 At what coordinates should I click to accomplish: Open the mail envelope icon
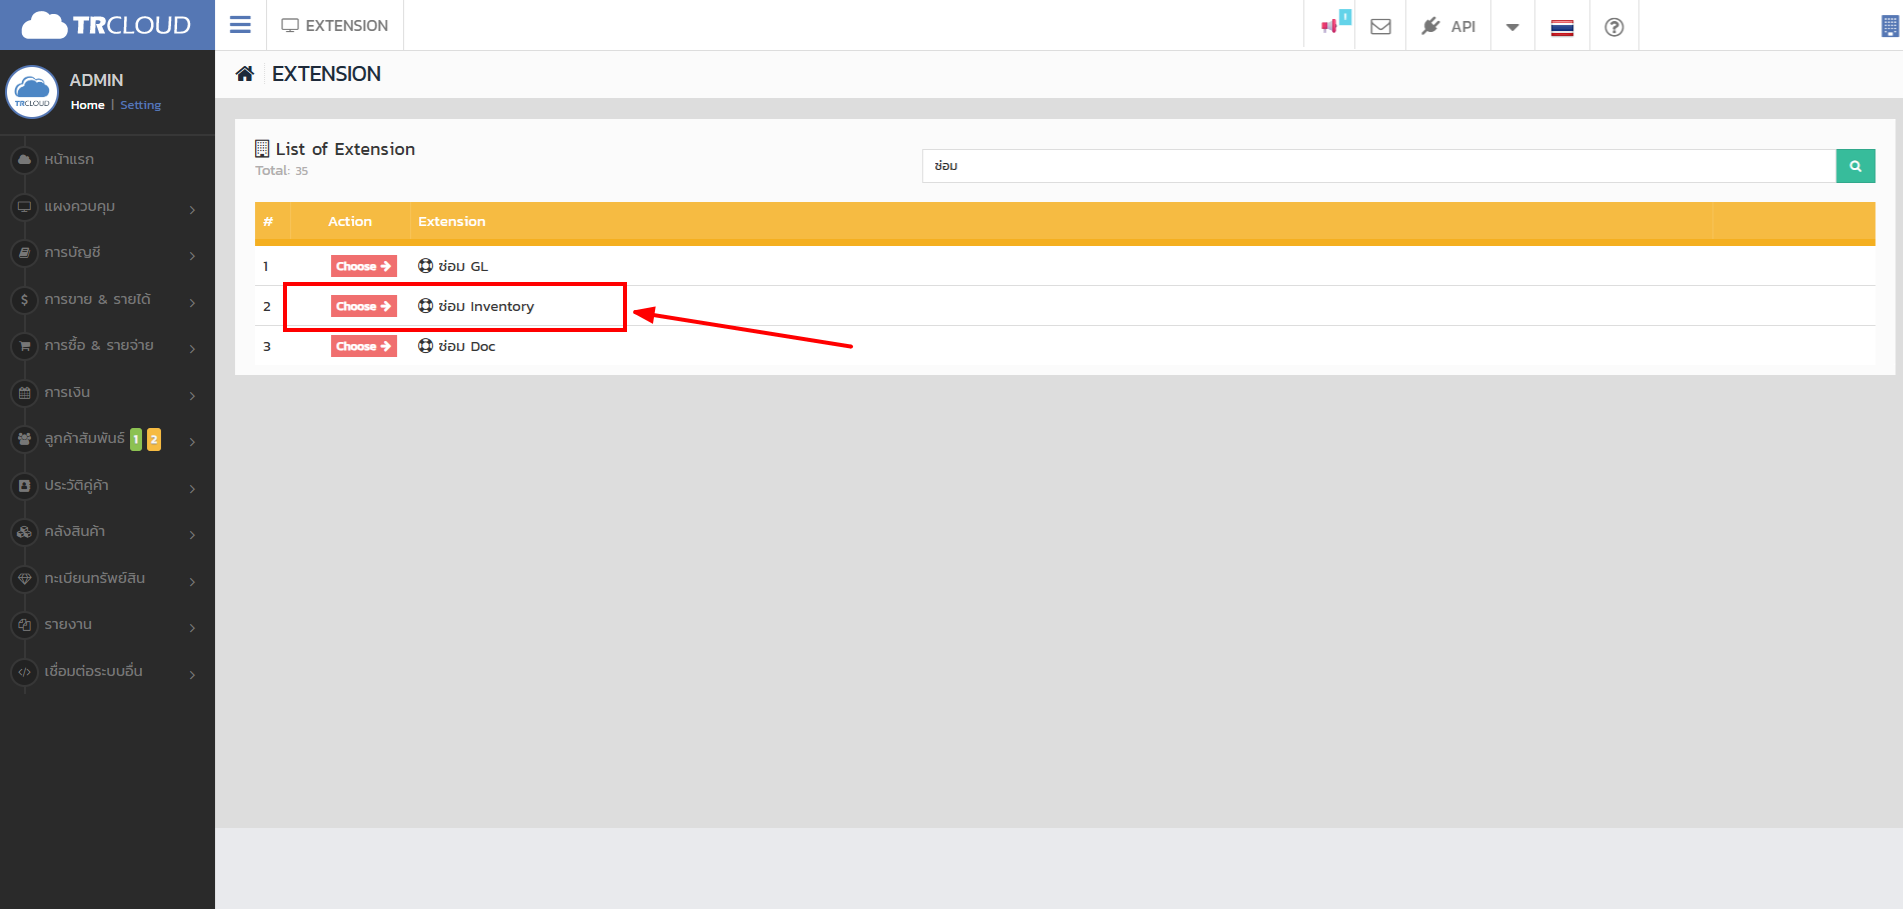1380,26
